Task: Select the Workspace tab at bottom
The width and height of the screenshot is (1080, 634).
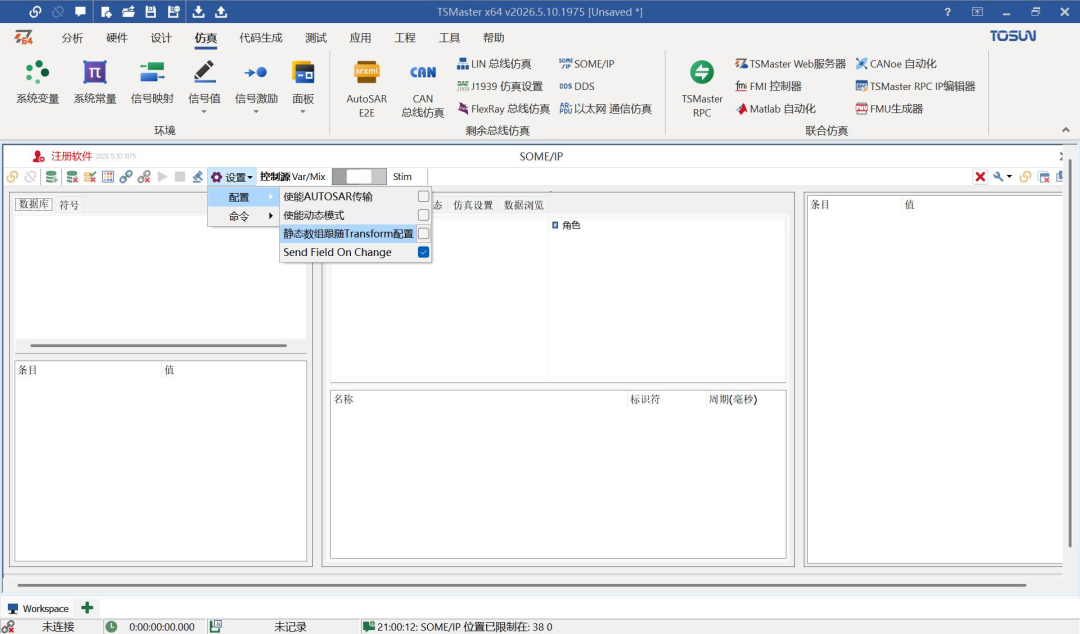Action: 39,609
